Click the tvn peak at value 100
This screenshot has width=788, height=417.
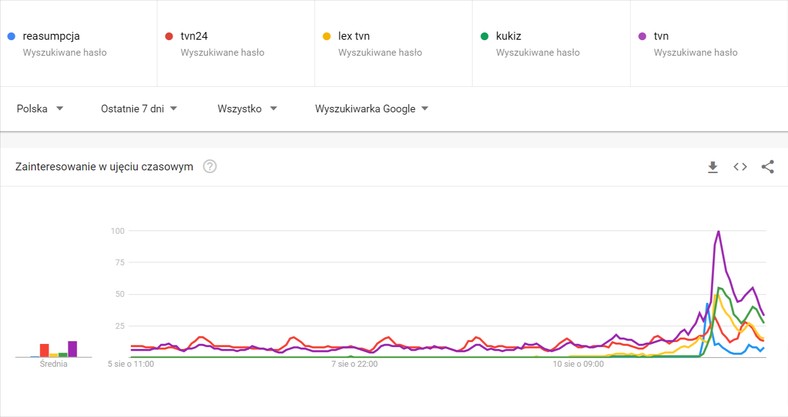click(x=719, y=232)
